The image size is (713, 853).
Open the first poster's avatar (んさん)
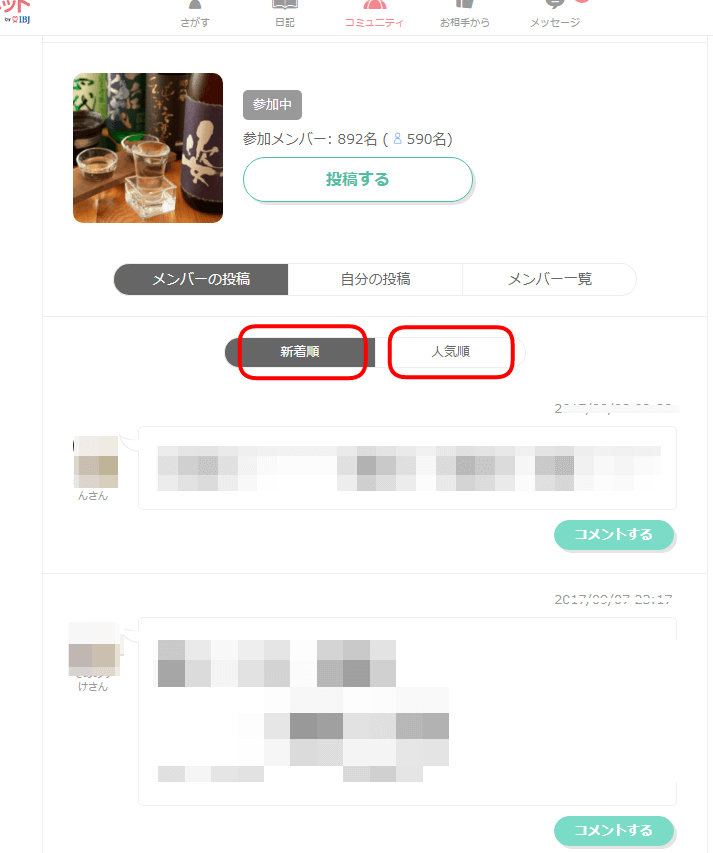click(x=96, y=462)
